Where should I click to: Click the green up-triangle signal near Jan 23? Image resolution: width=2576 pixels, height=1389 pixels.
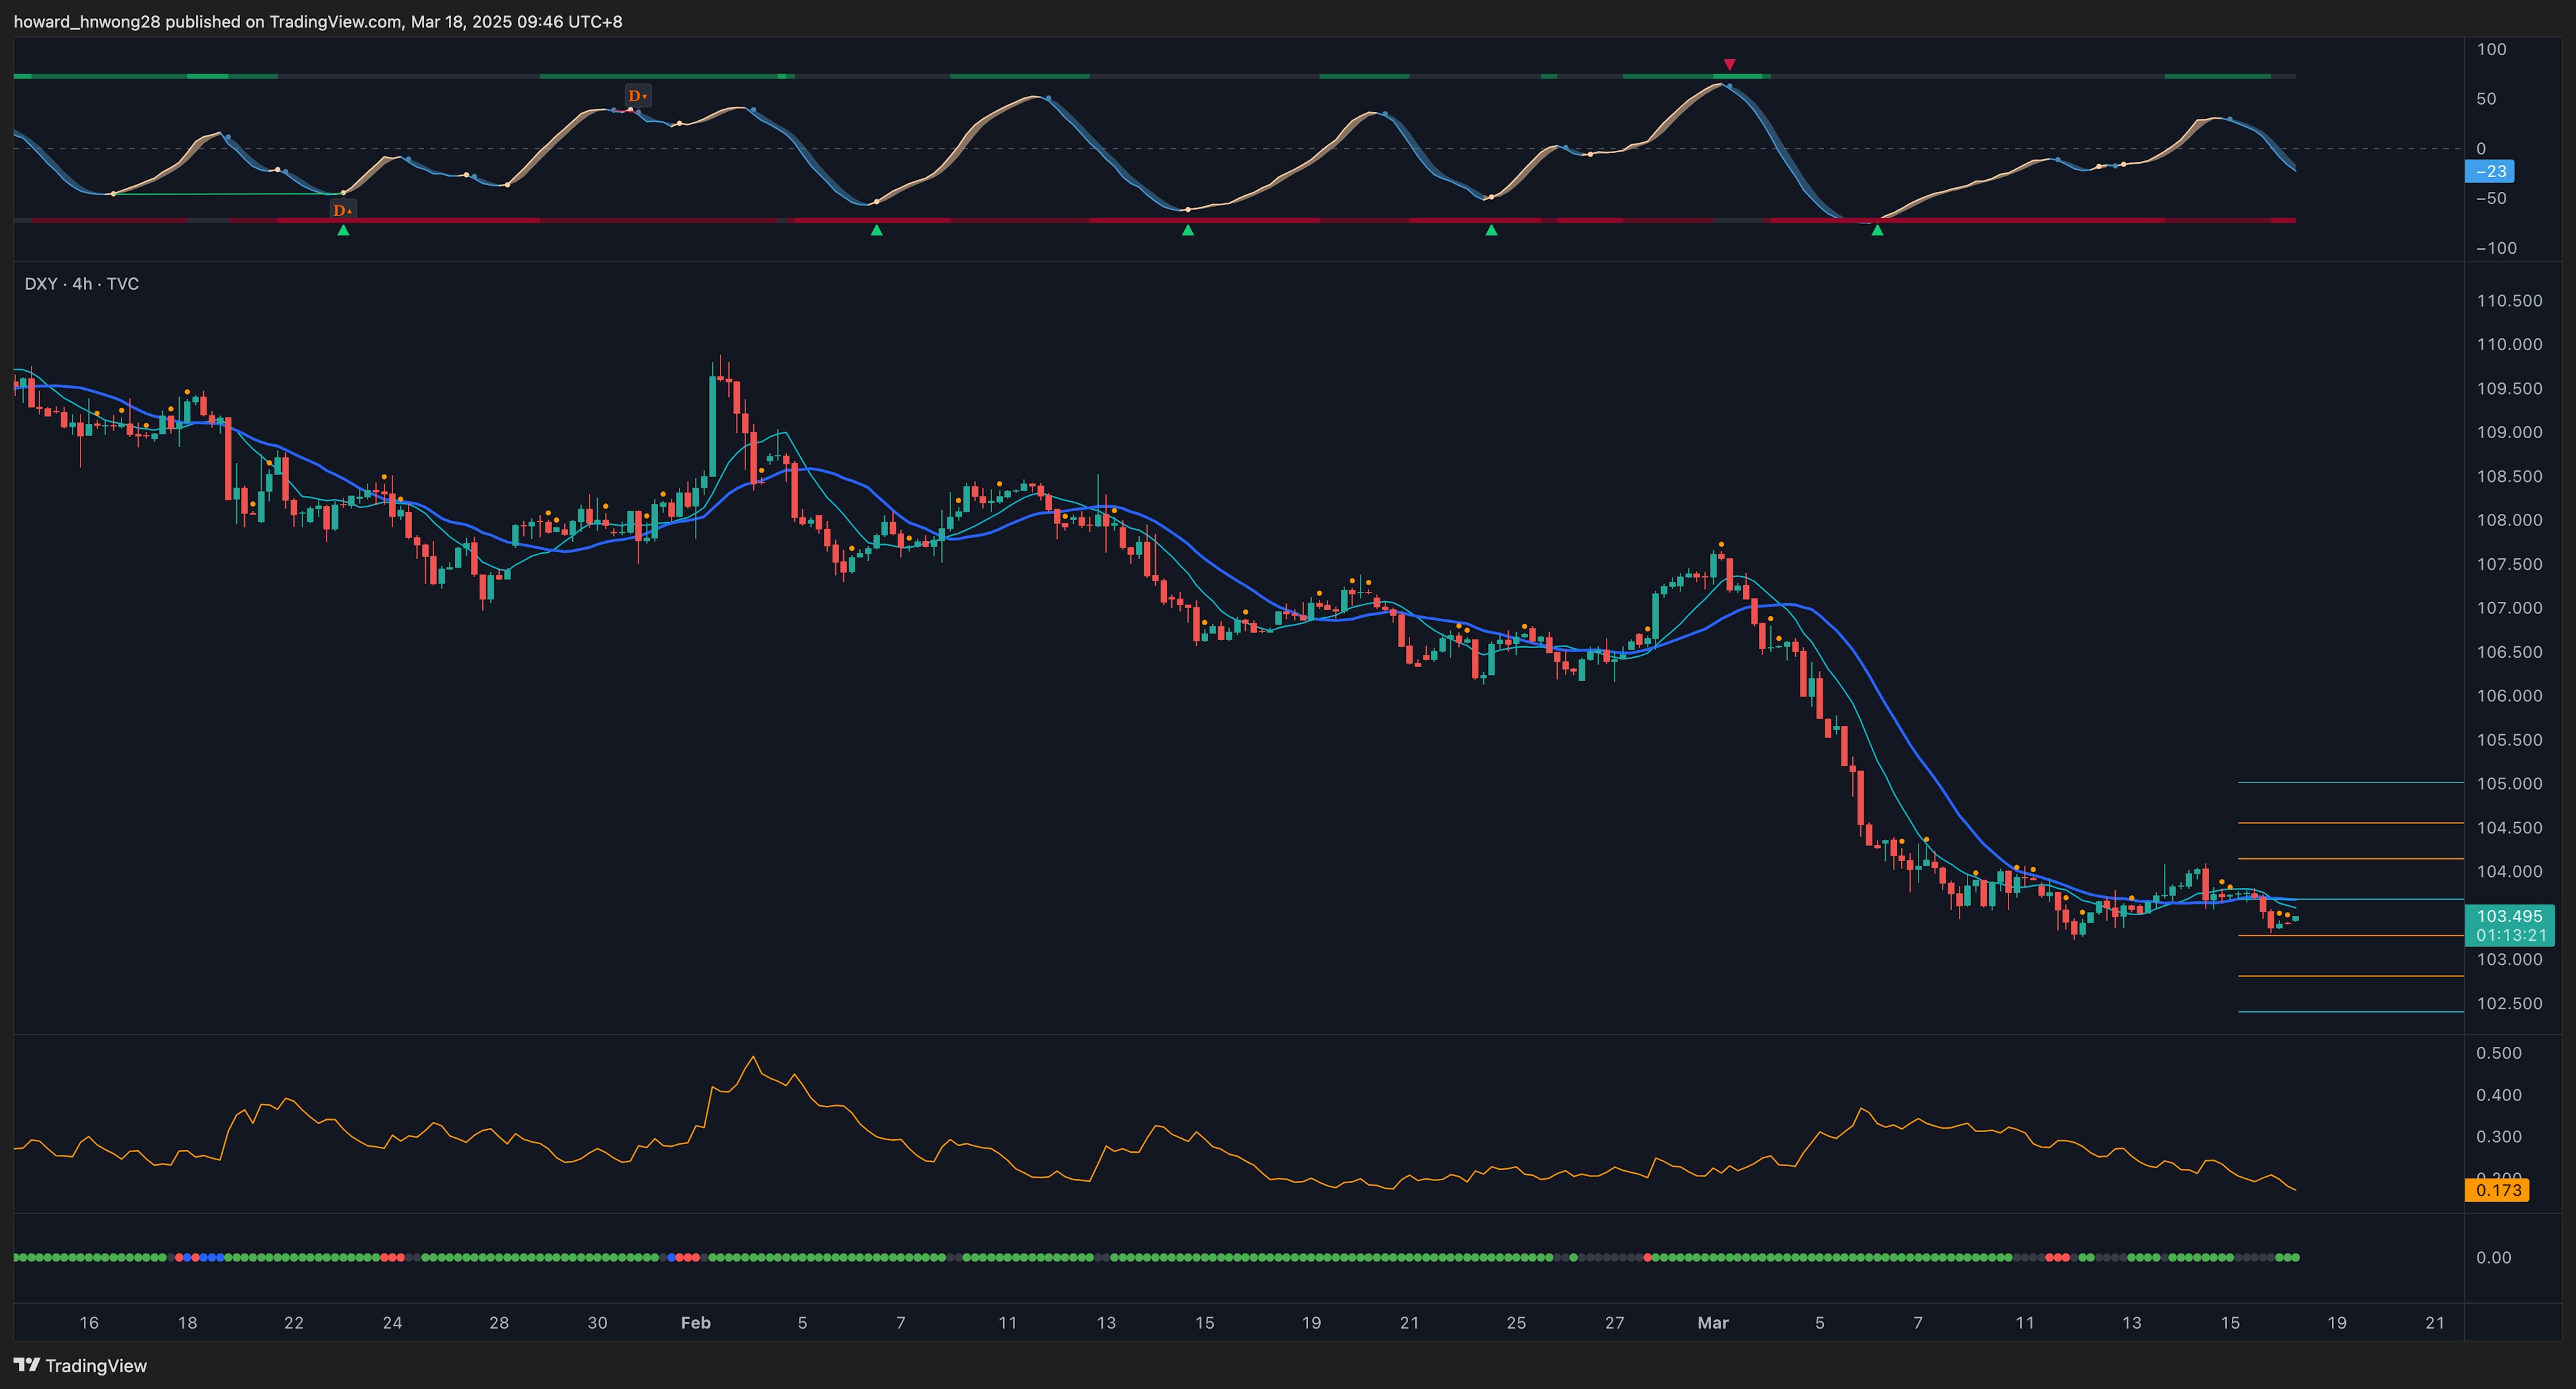click(343, 230)
